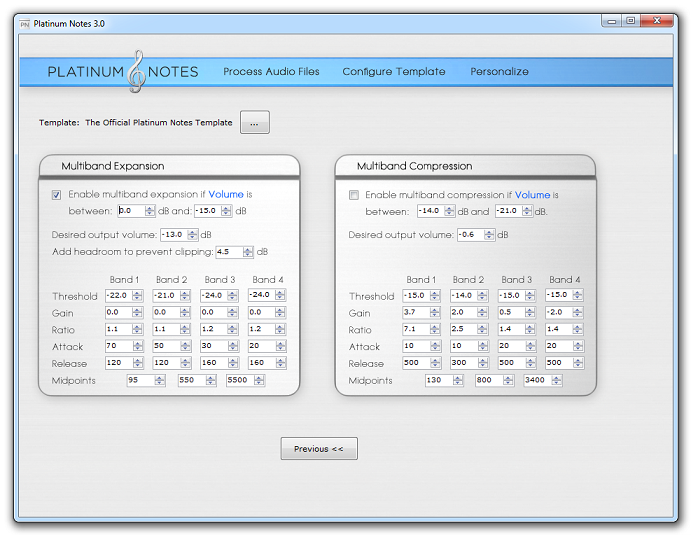Click the compression Desired output volume spinner arrows
691x535 pixels.
pyautogui.click(x=490, y=235)
